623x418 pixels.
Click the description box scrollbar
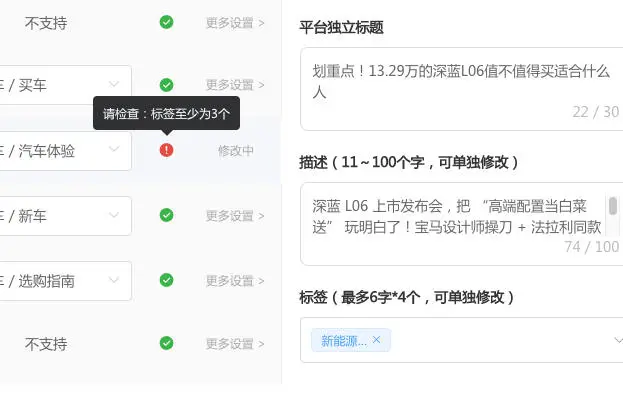[613, 207]
